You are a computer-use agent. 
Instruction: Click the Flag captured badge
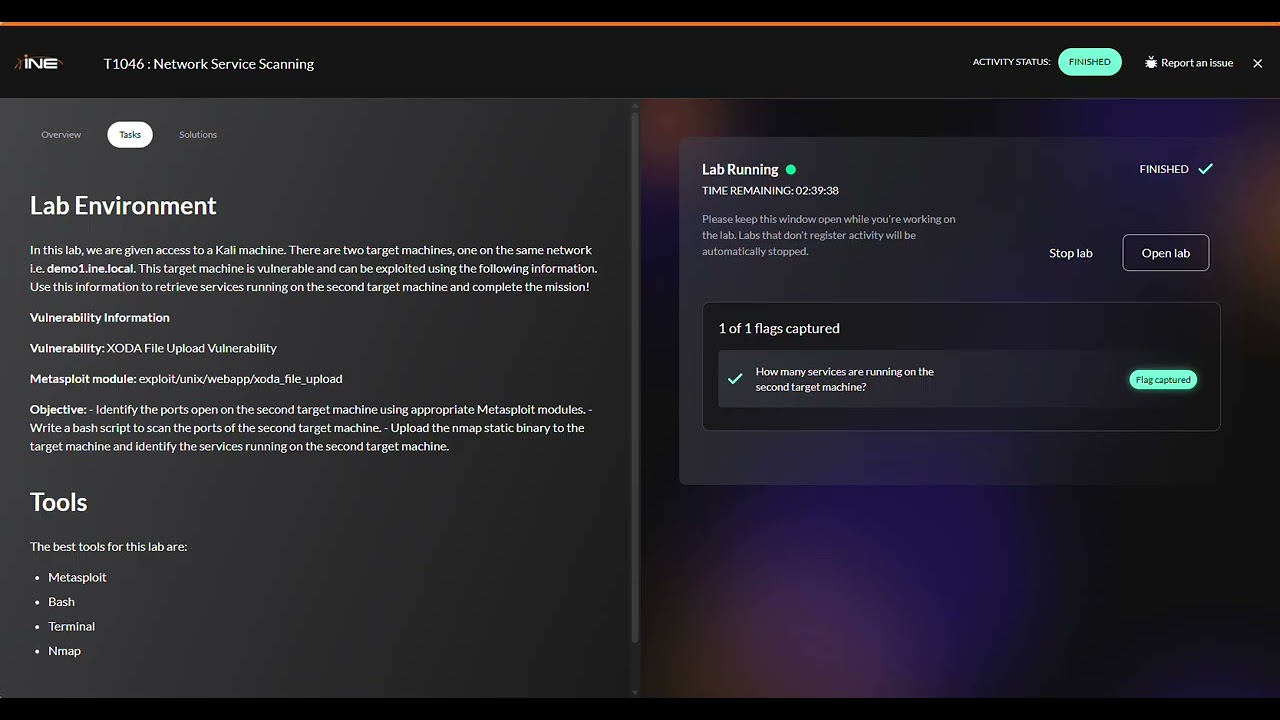[x=1163, y=380]
